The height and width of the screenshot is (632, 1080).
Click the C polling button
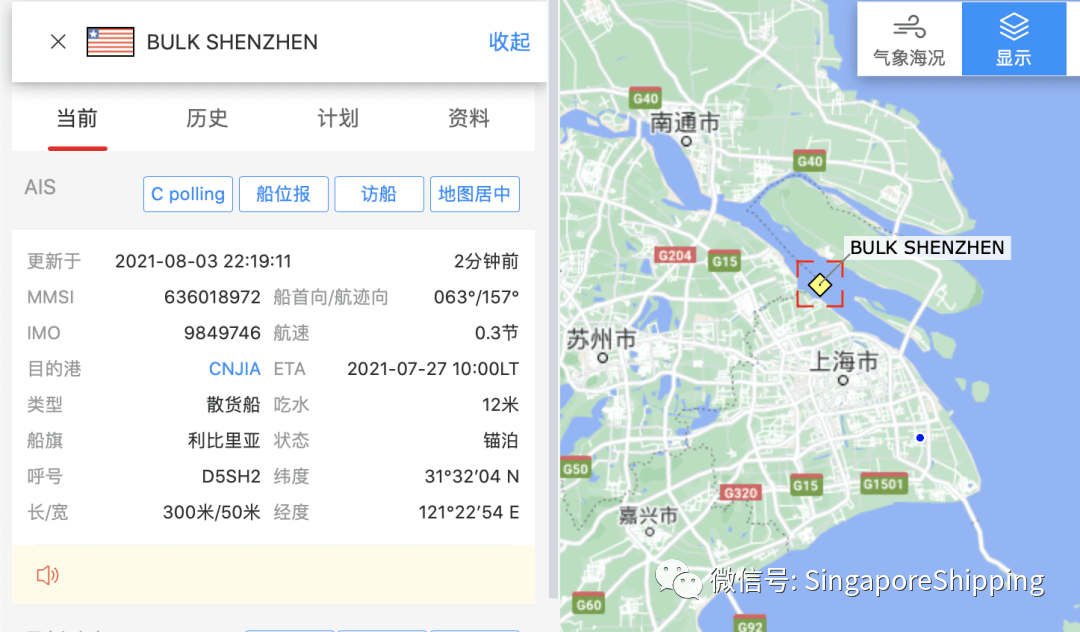click(188, 194)
